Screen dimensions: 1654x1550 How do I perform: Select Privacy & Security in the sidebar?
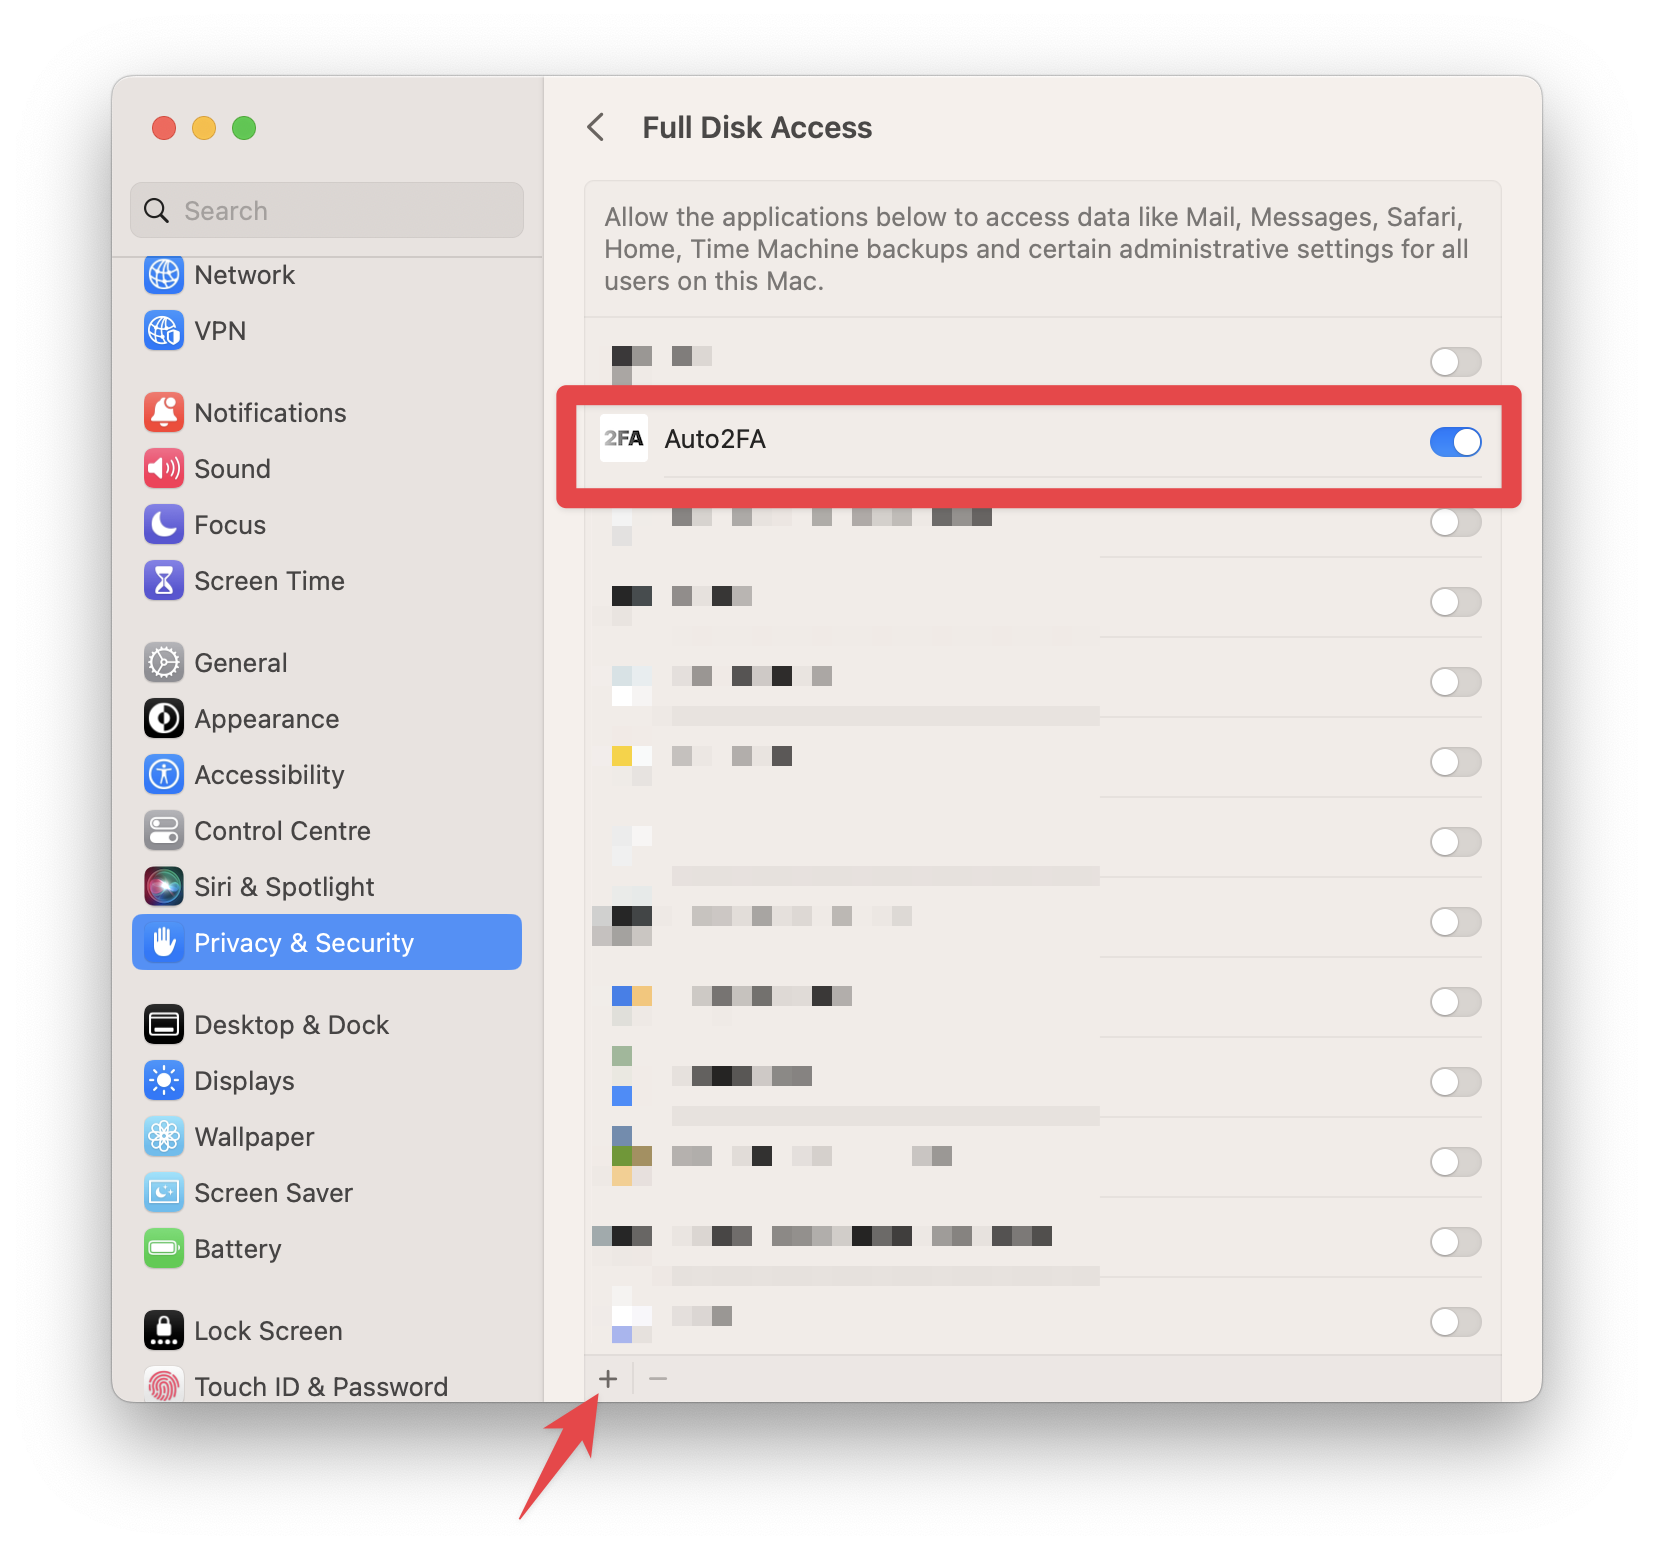point(327,943)
